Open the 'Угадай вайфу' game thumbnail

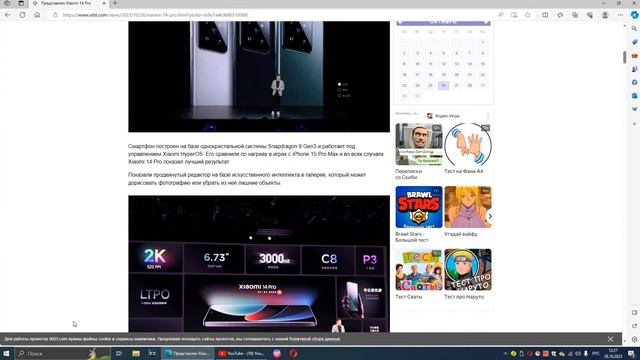pyautogui.click(x=468, y=207)
